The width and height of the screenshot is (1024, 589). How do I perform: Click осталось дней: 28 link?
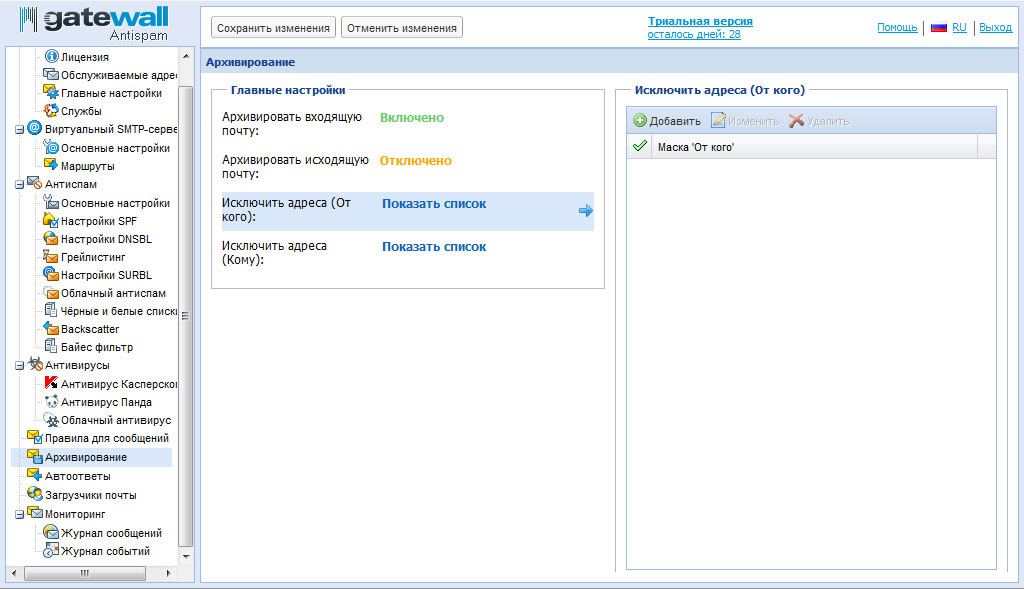(694, 34)
